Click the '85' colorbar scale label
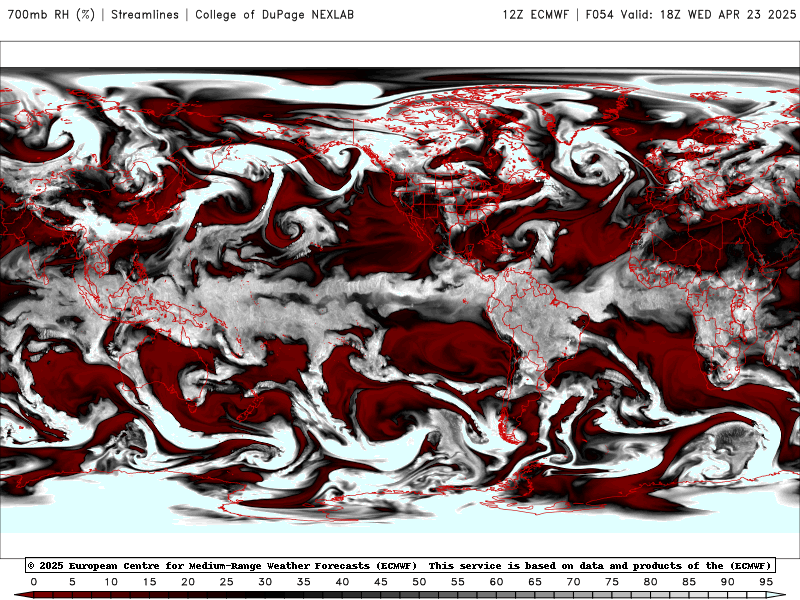800x600 pixels. 689,582
